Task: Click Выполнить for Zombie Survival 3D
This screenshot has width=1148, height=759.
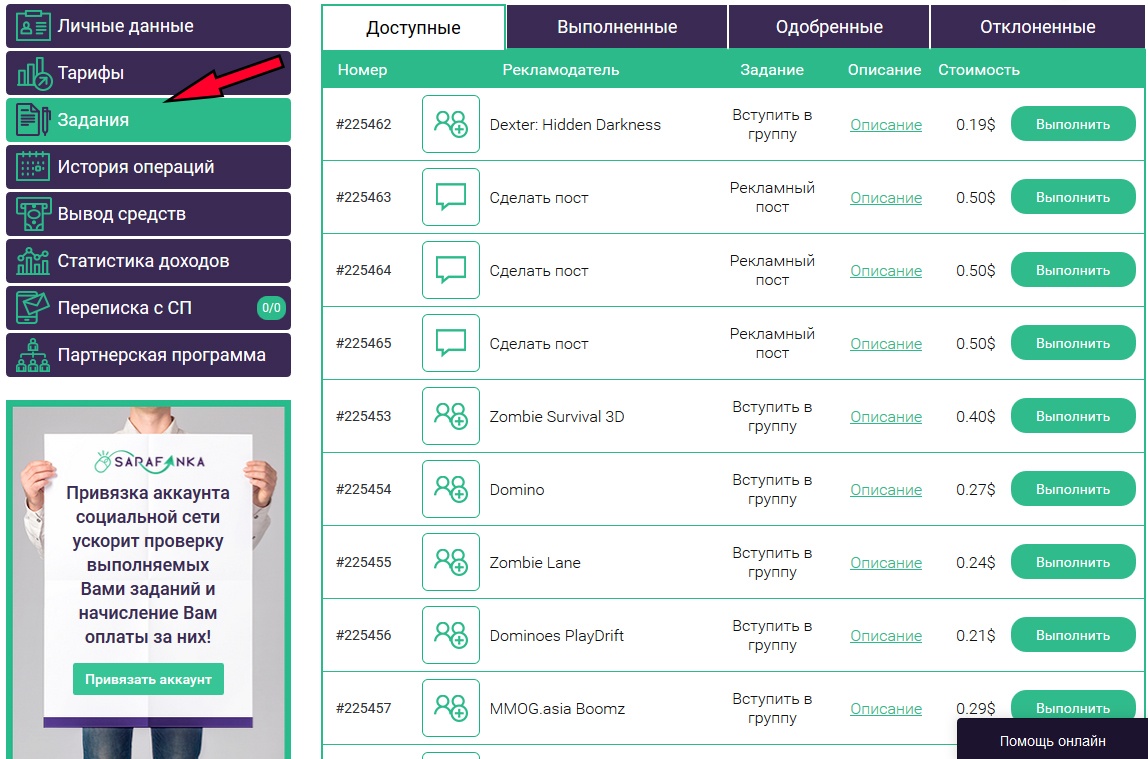Action: 1073,416
